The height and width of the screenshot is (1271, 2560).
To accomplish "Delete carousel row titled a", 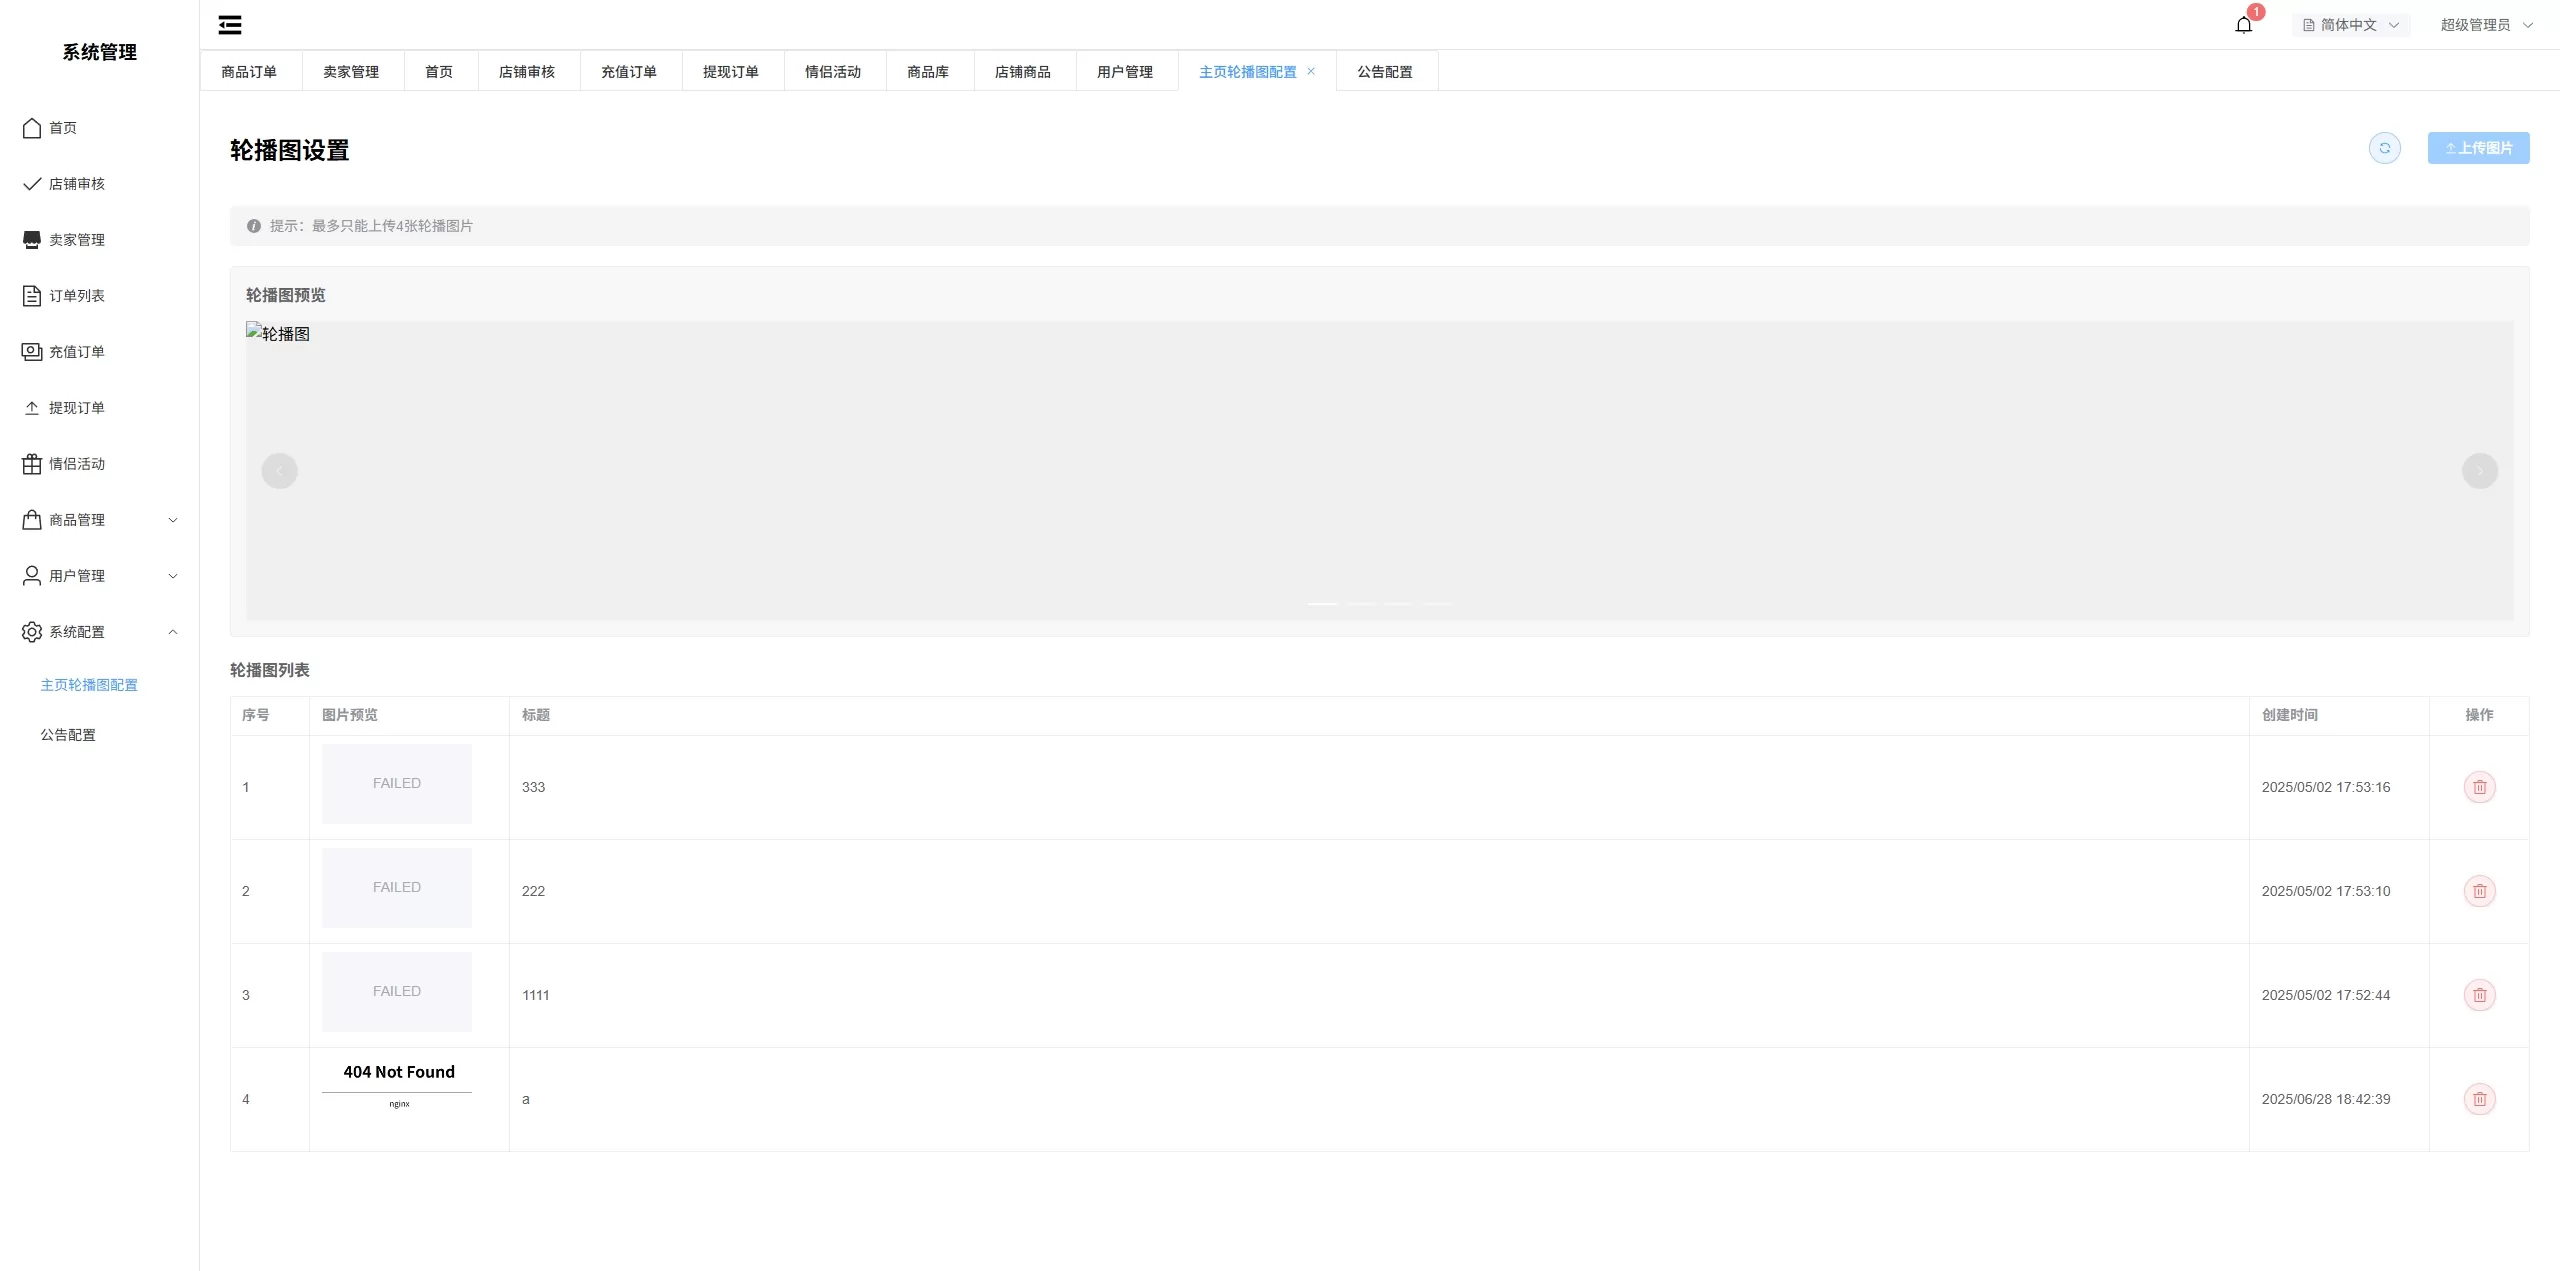I will coord(2479,1099).
